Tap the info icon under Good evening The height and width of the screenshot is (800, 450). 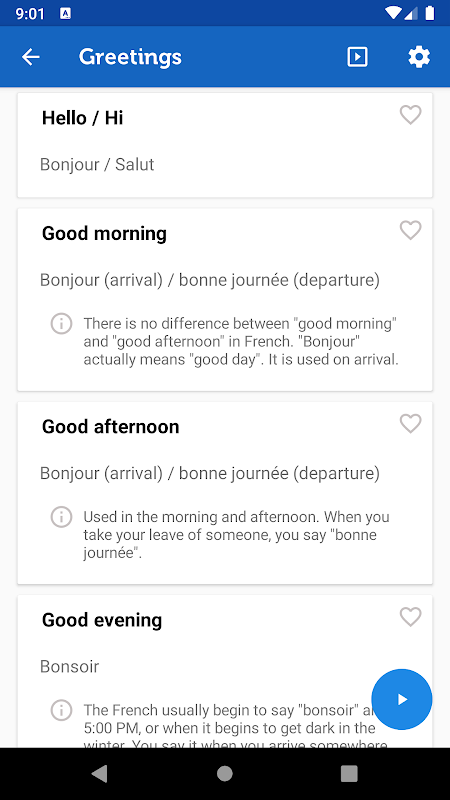(x=61, y=710)
